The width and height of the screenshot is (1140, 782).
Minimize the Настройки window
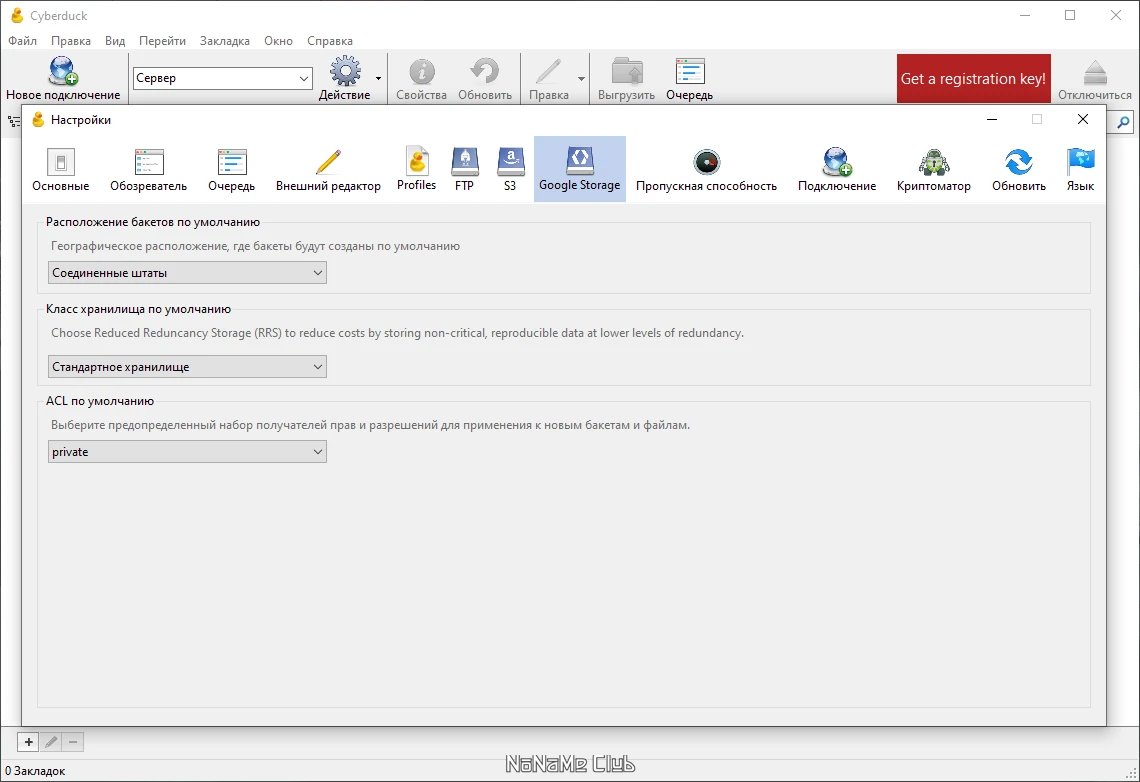[992, 119]
